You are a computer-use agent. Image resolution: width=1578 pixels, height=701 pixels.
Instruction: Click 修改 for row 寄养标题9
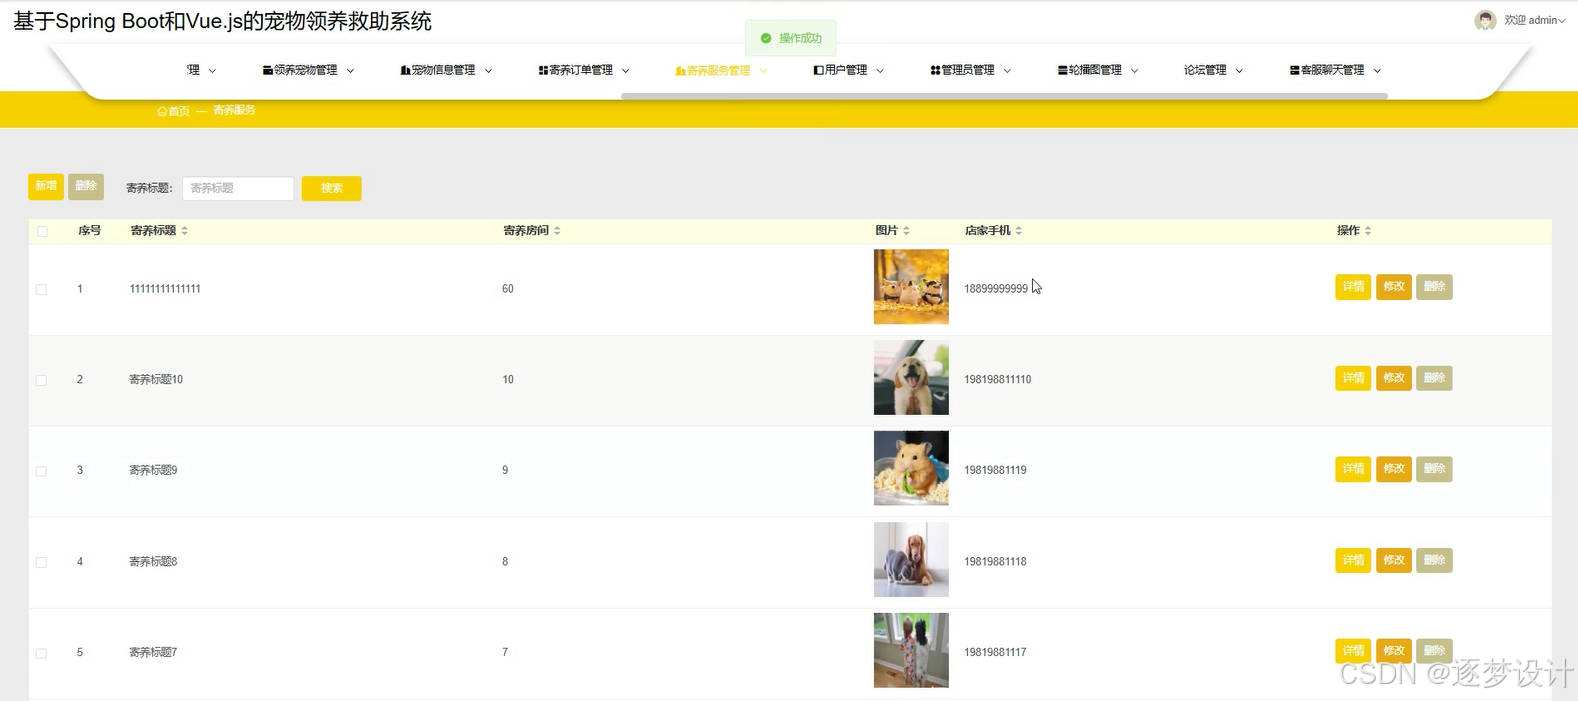(x=1394, y=469)
